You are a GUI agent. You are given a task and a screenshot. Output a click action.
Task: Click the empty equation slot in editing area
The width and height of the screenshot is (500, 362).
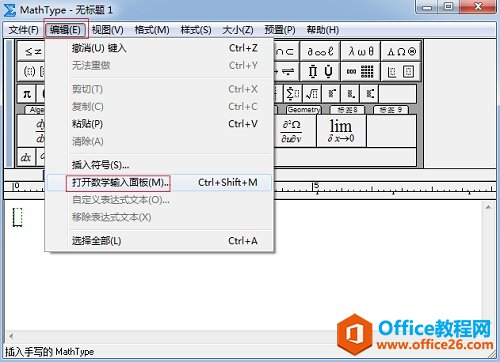pyautogui.click(x=17, y=217)
